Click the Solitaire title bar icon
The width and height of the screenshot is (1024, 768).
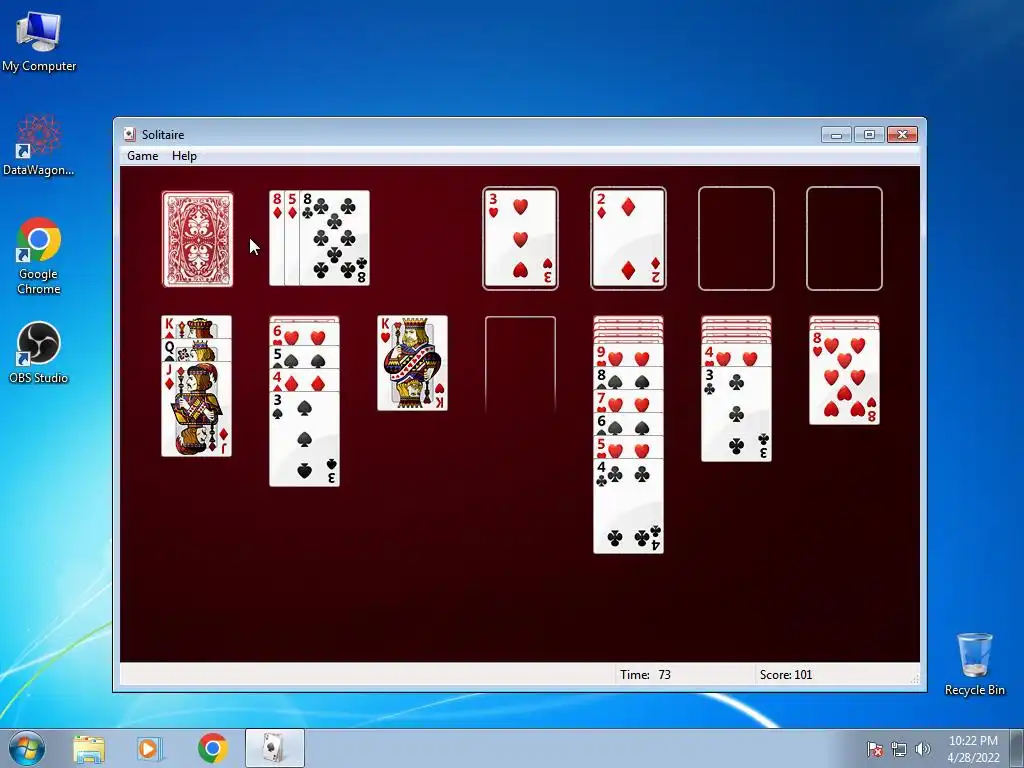pos(130,135)
